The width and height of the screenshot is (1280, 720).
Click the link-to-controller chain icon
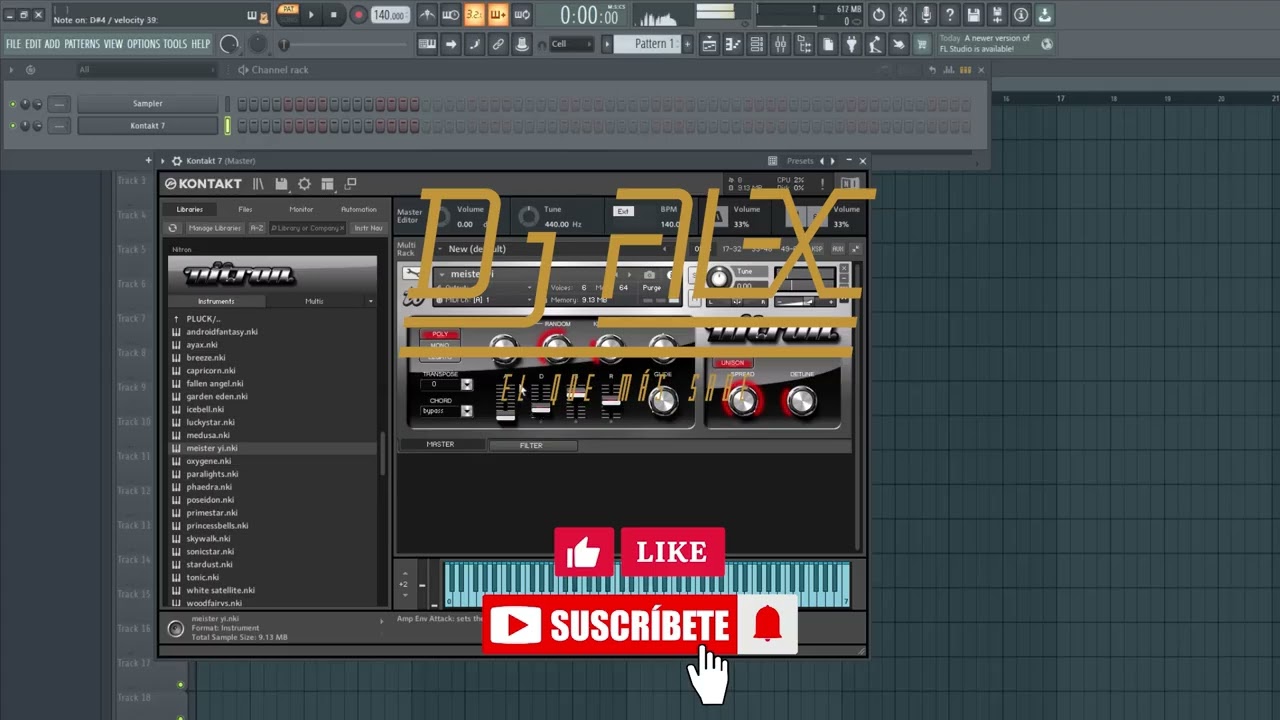tap(498, 44)
